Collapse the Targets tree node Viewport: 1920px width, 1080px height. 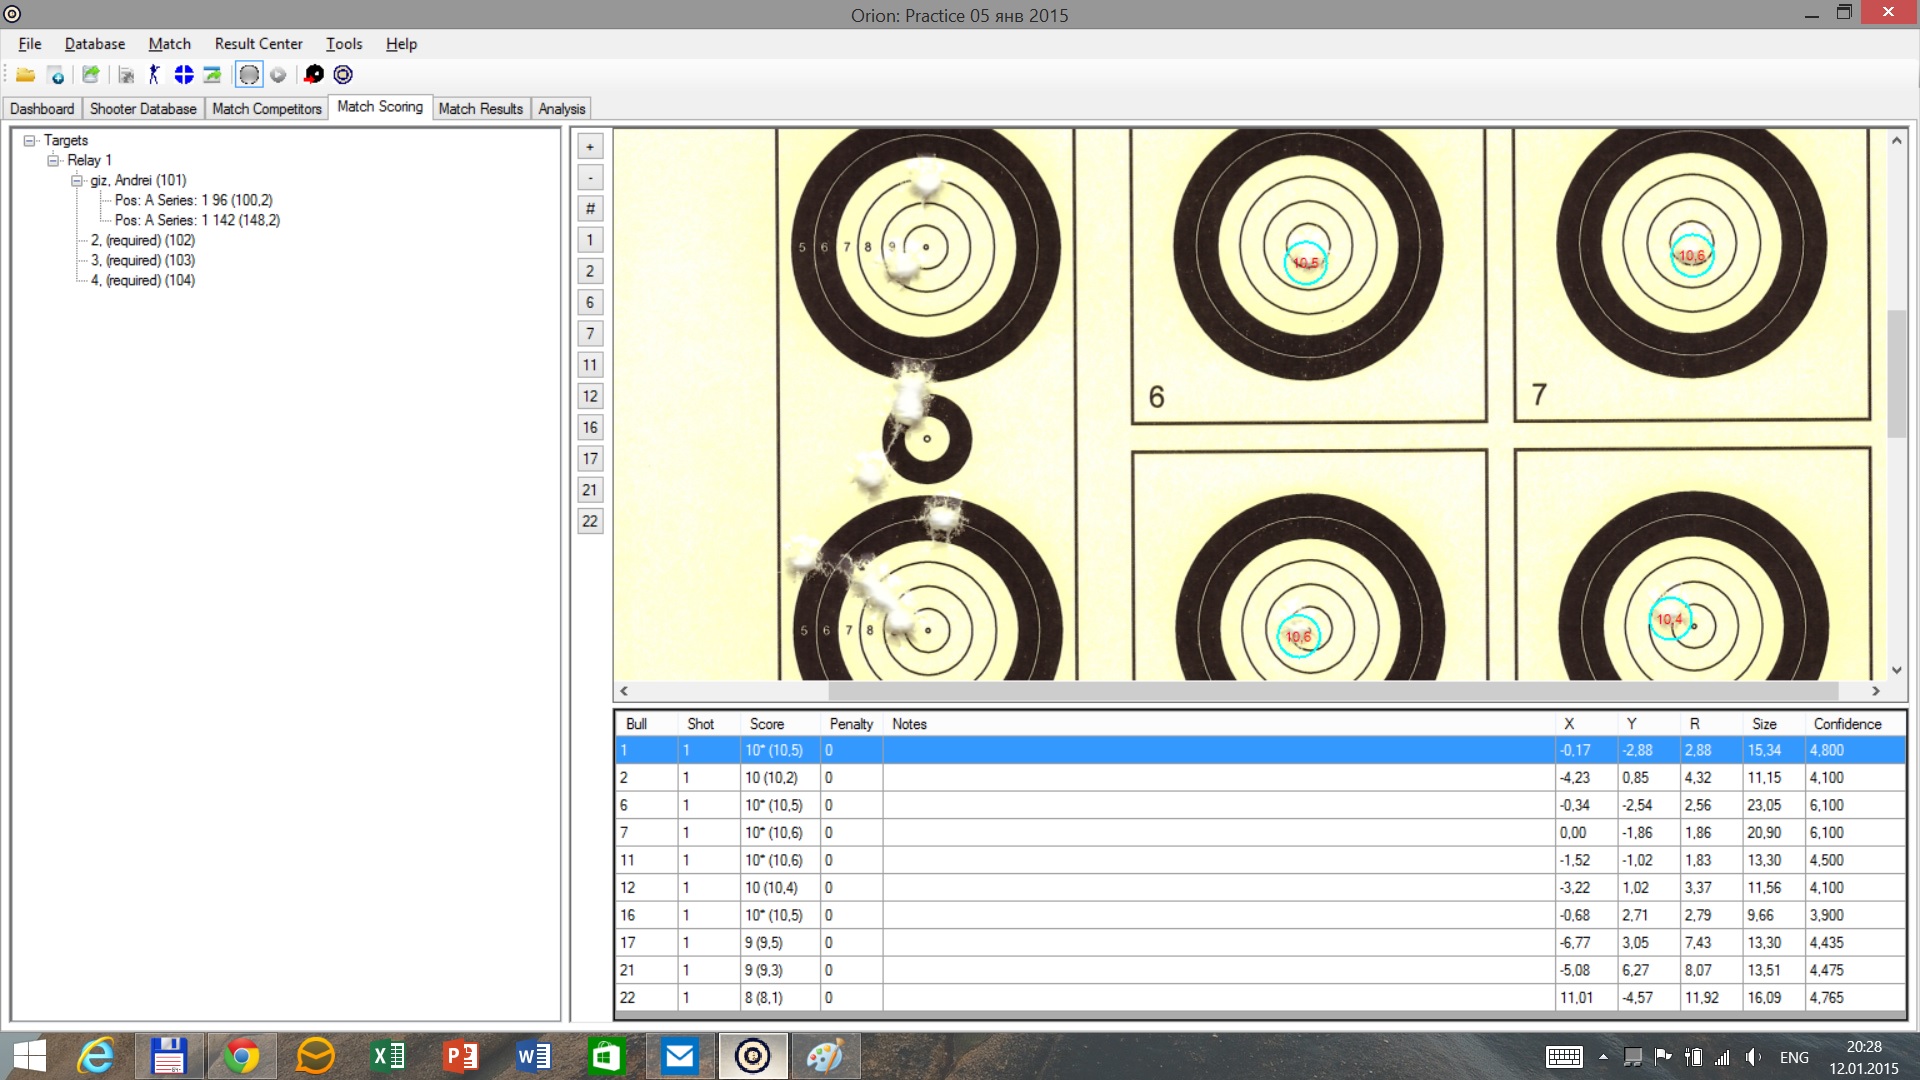[30, 141]
